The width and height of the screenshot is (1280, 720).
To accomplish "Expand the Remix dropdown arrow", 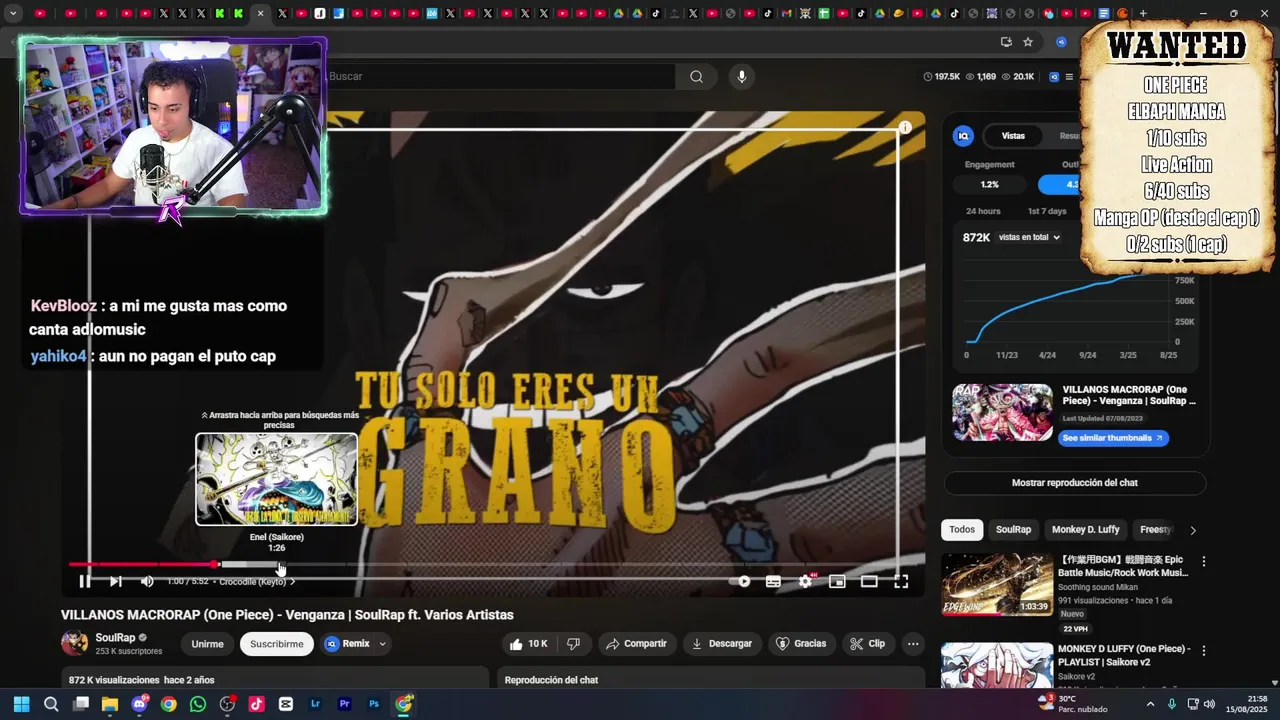I will click(x=382, y=644).
